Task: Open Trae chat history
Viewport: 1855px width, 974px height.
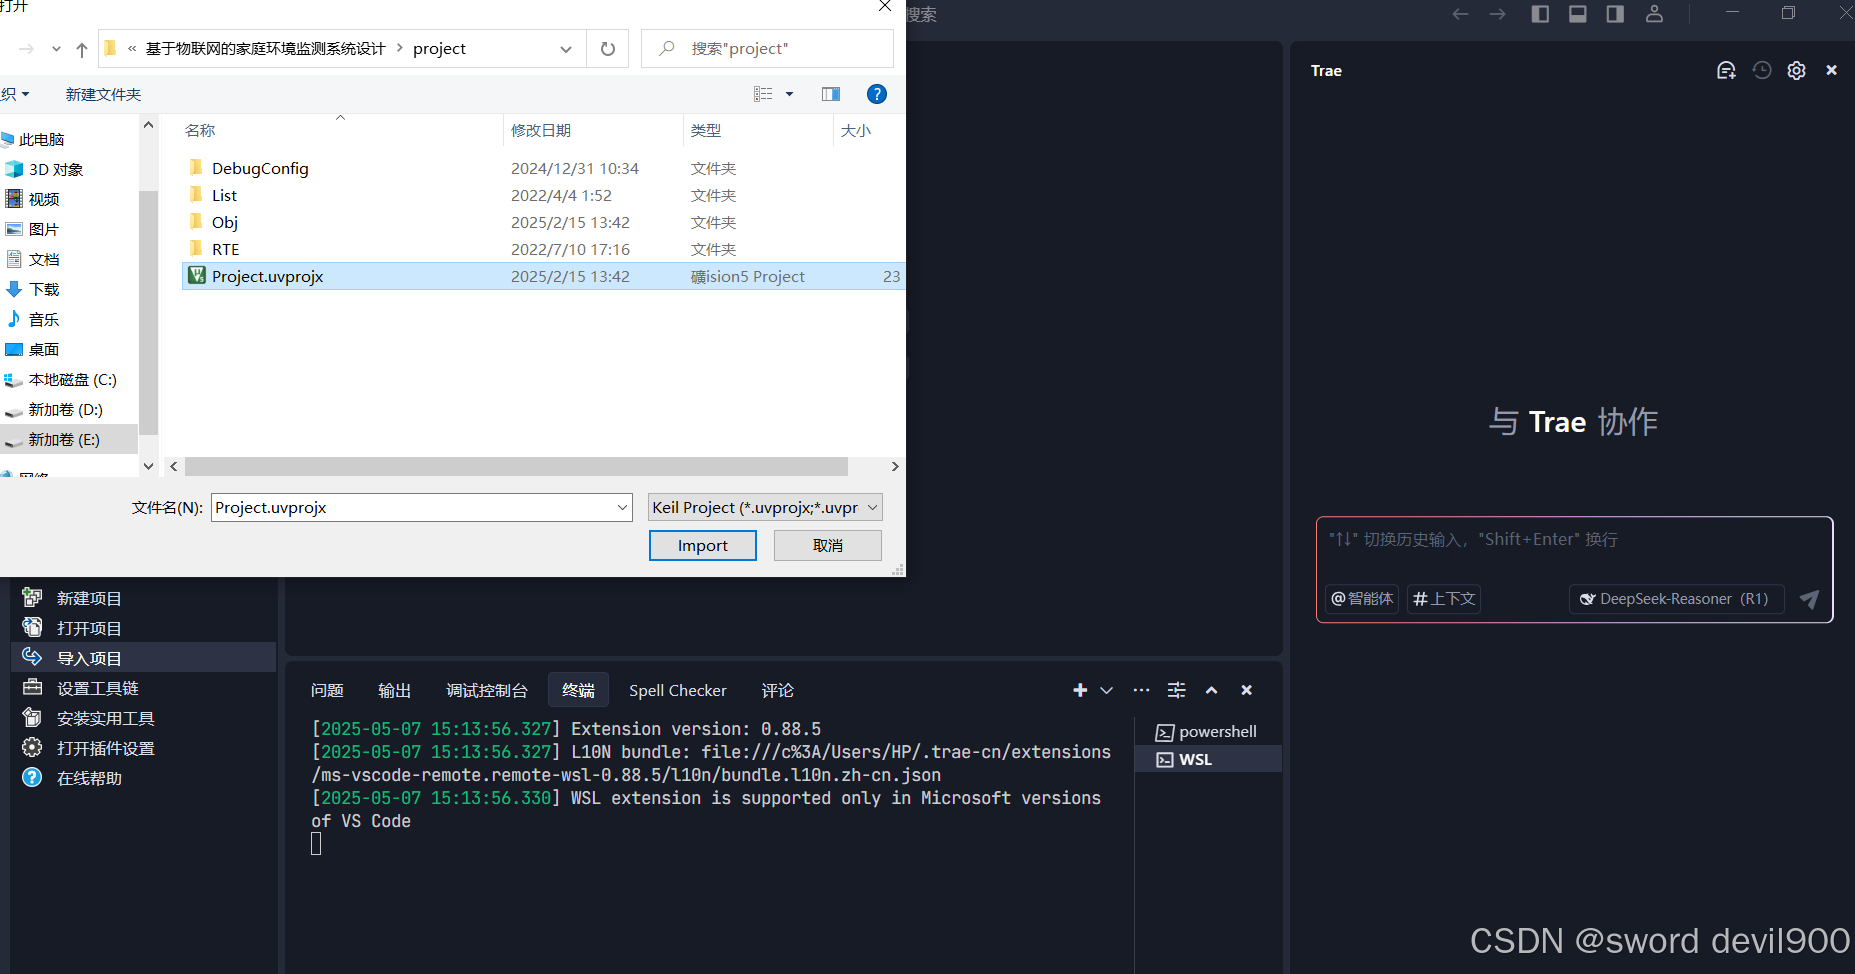Action: pyautogui.click(x=1762, y=71)
